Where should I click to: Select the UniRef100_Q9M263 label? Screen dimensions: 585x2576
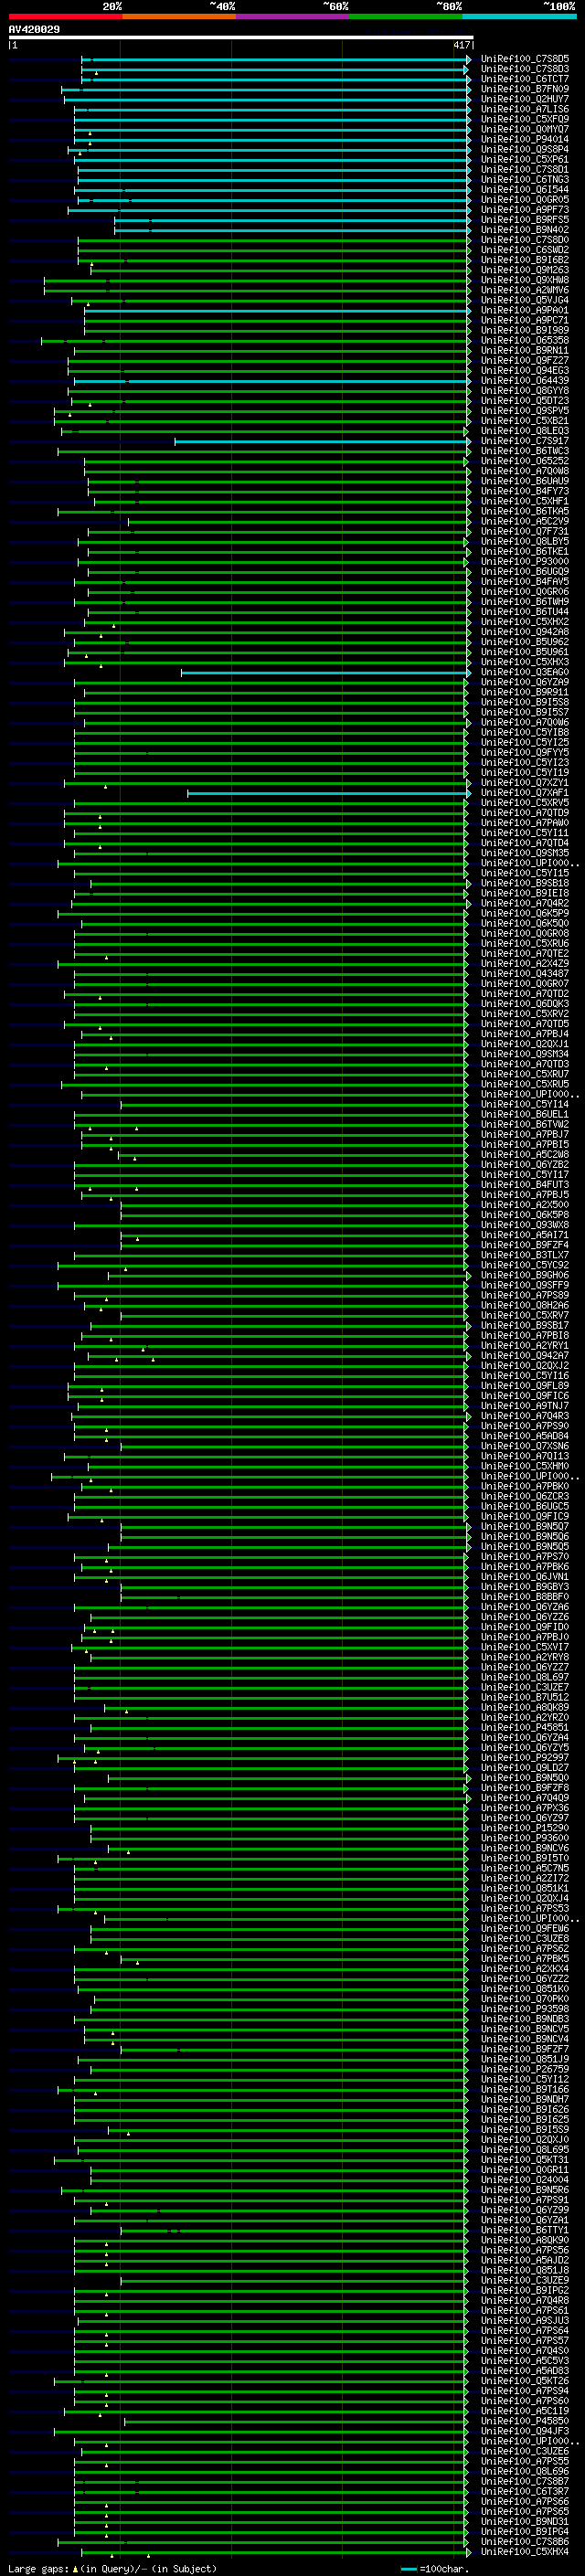coord(525,270)
